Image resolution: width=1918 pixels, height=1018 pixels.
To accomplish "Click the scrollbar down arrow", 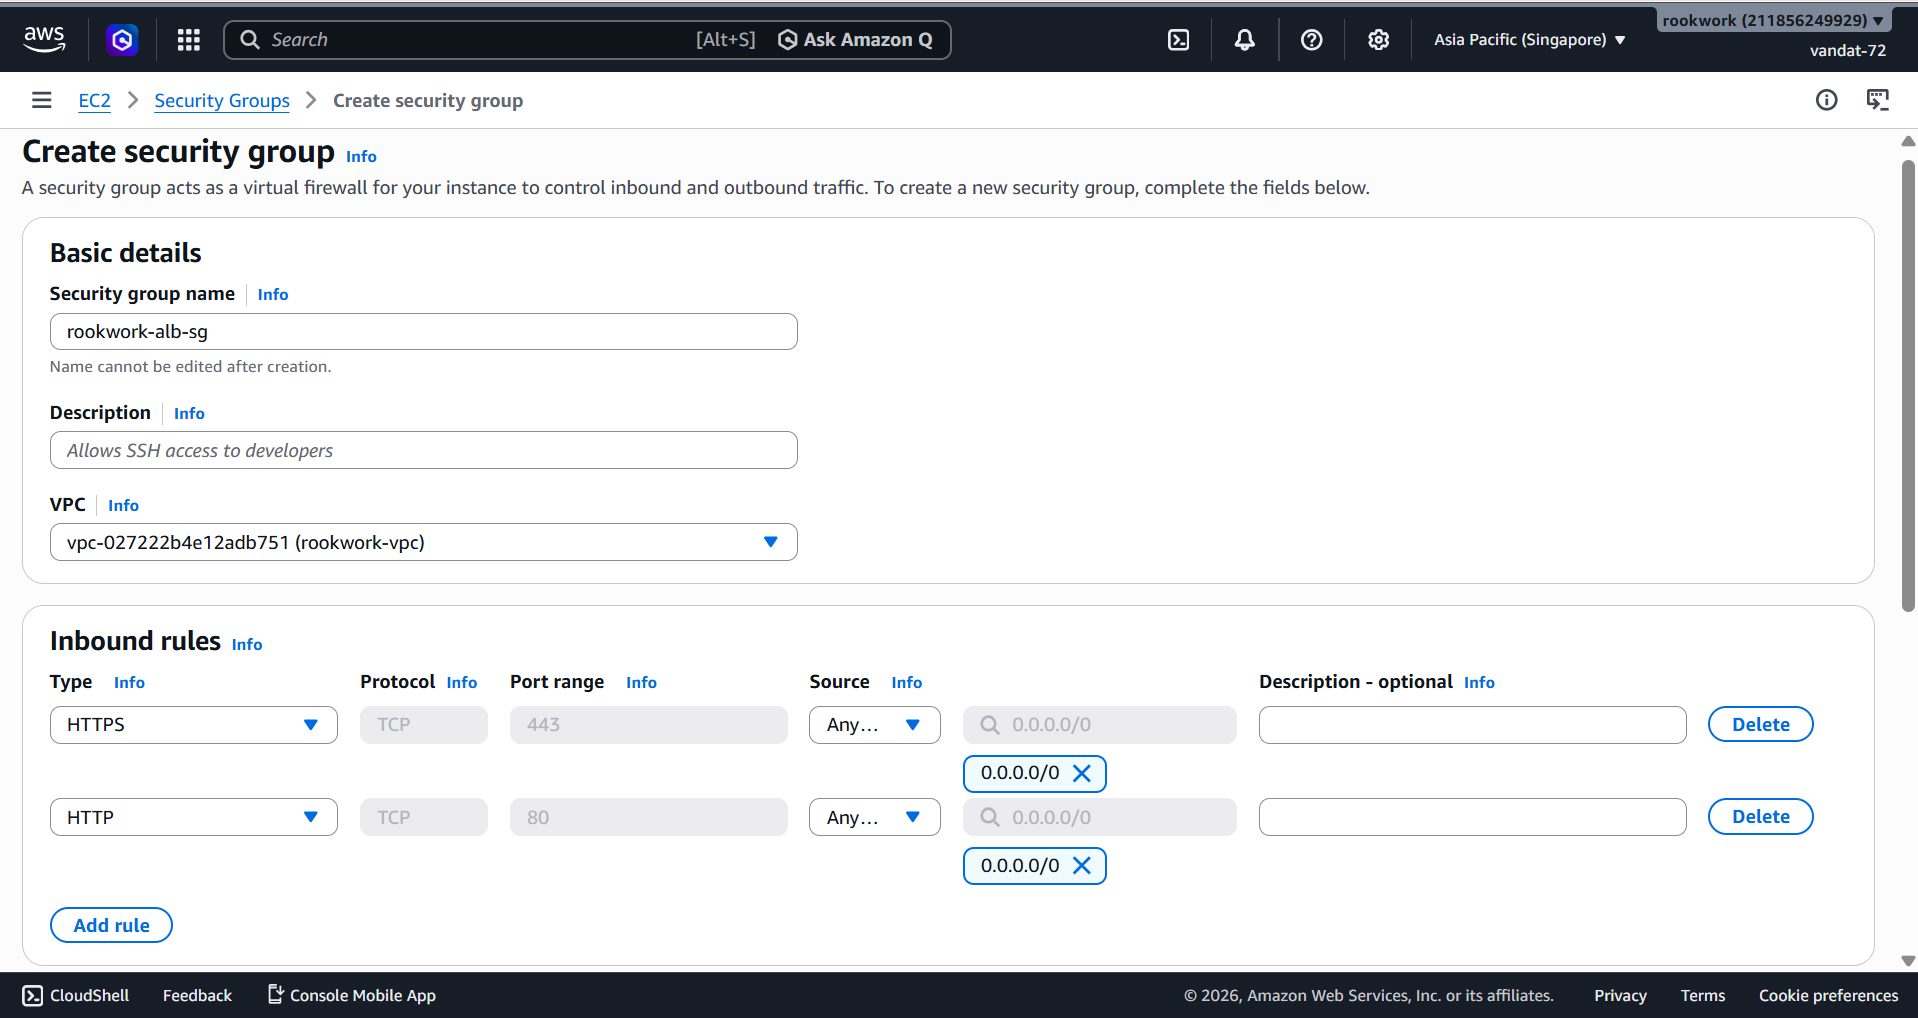I will pos(1908,961).
